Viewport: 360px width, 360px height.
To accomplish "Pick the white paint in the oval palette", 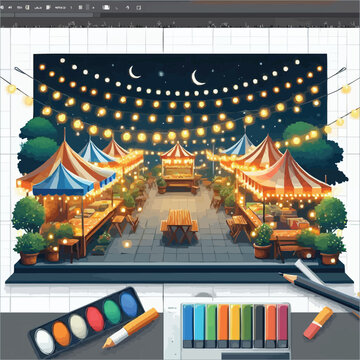I will pos(44,341).
